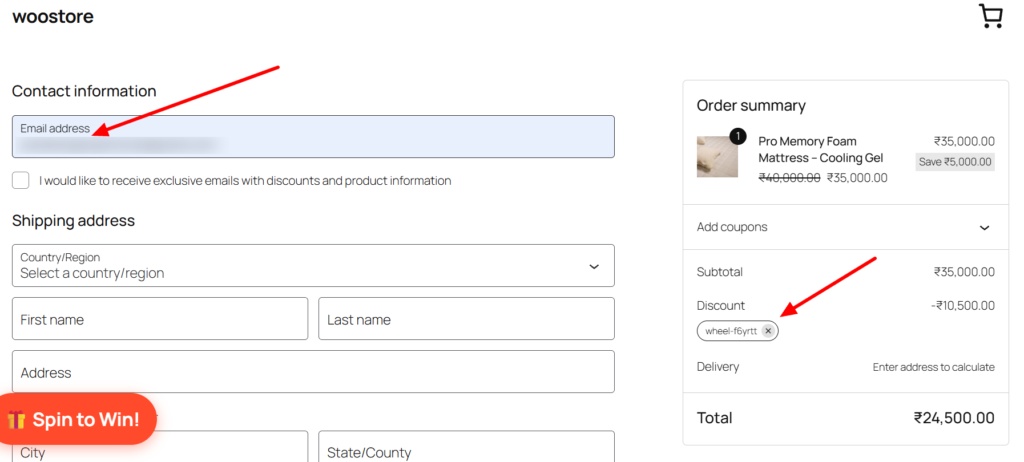Click into the First name field
Viewport: 1024px width, 462px height.
click(x=160, y=319)
